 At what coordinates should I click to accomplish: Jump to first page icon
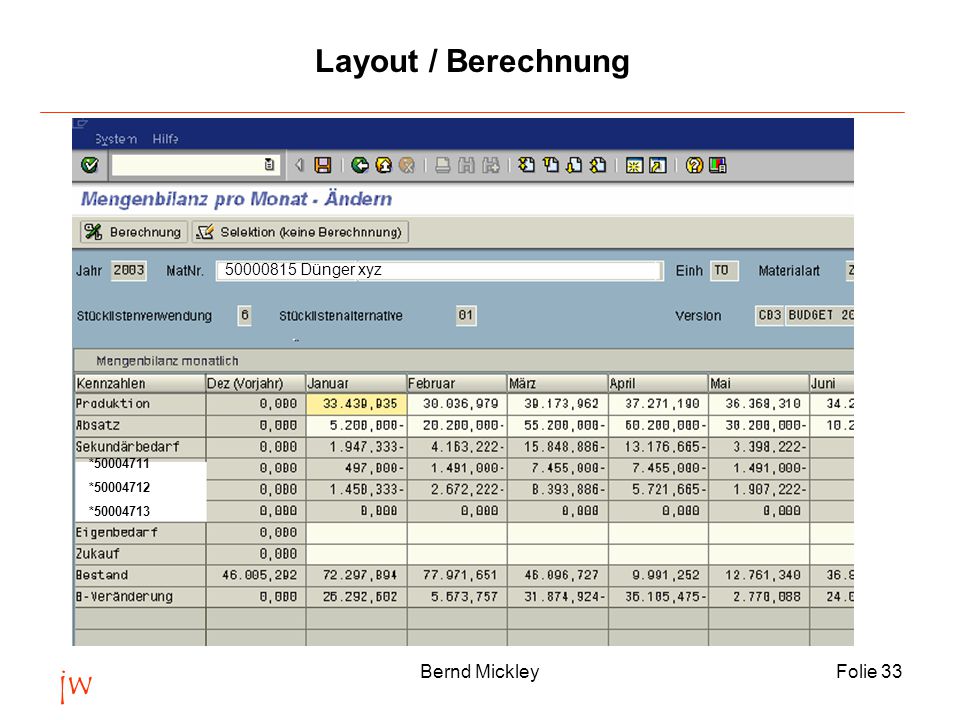527,165
